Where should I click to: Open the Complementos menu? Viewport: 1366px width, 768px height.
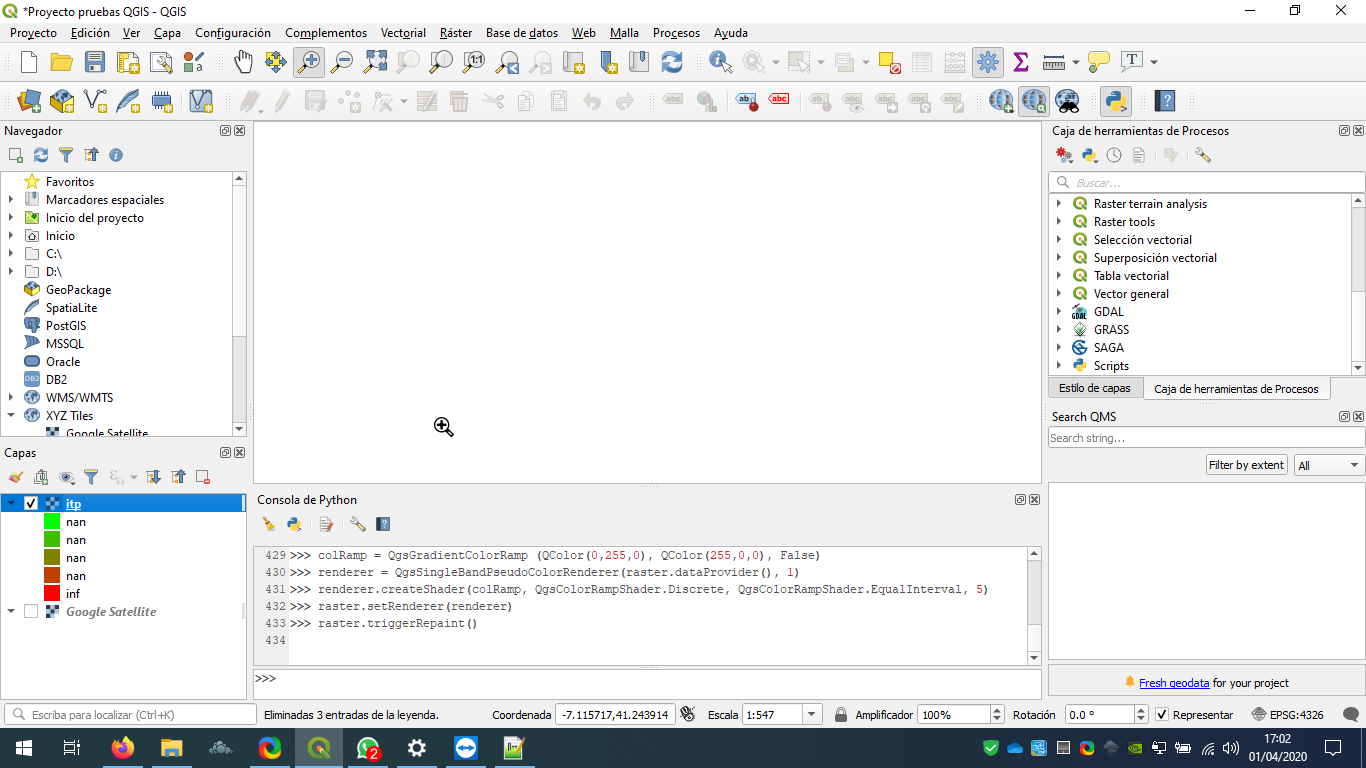pyautogui.click(x=326, y=33)
